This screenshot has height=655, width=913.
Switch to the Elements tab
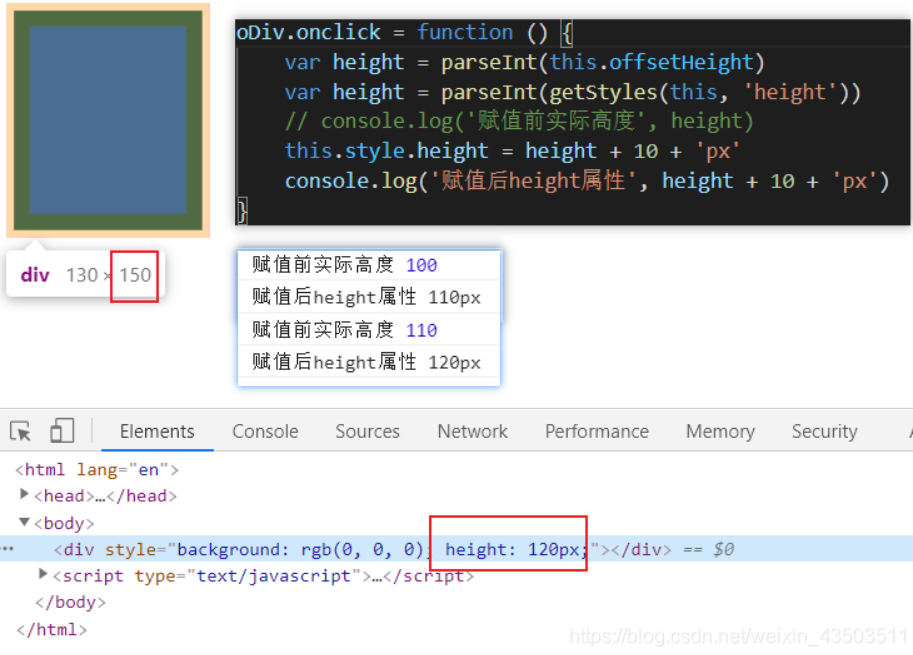click(157, 431)
